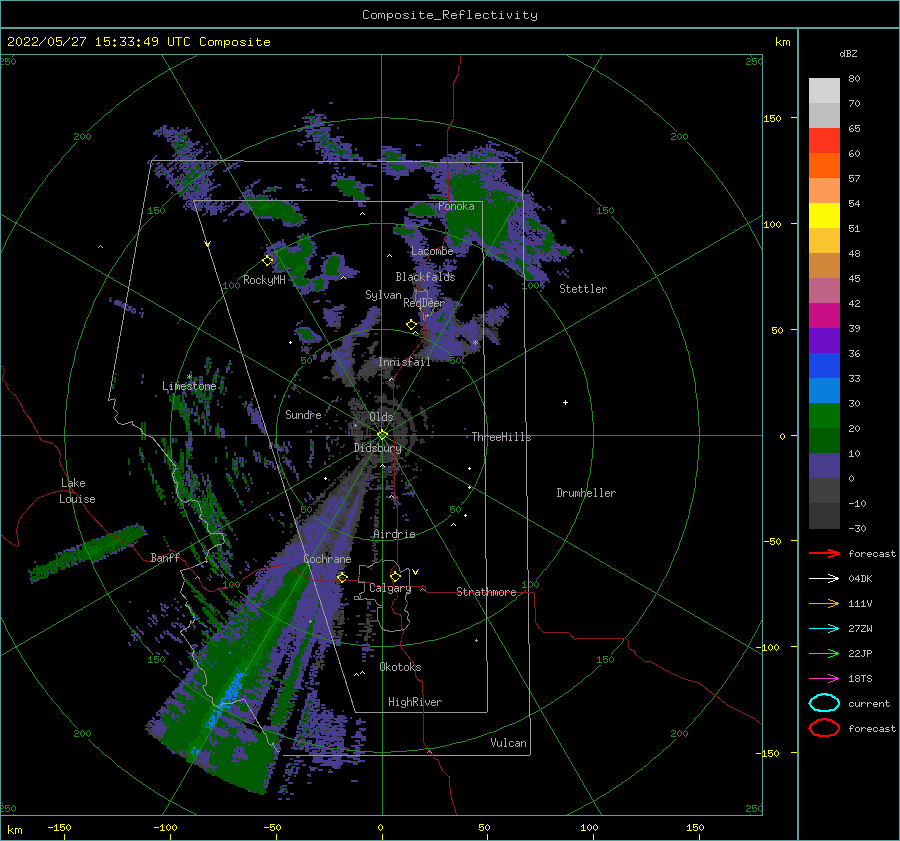Select yellow diamond marker near Cochrane
Image resolution: width=900 pixels, height=841 pixels.
[x=342, y=577]
